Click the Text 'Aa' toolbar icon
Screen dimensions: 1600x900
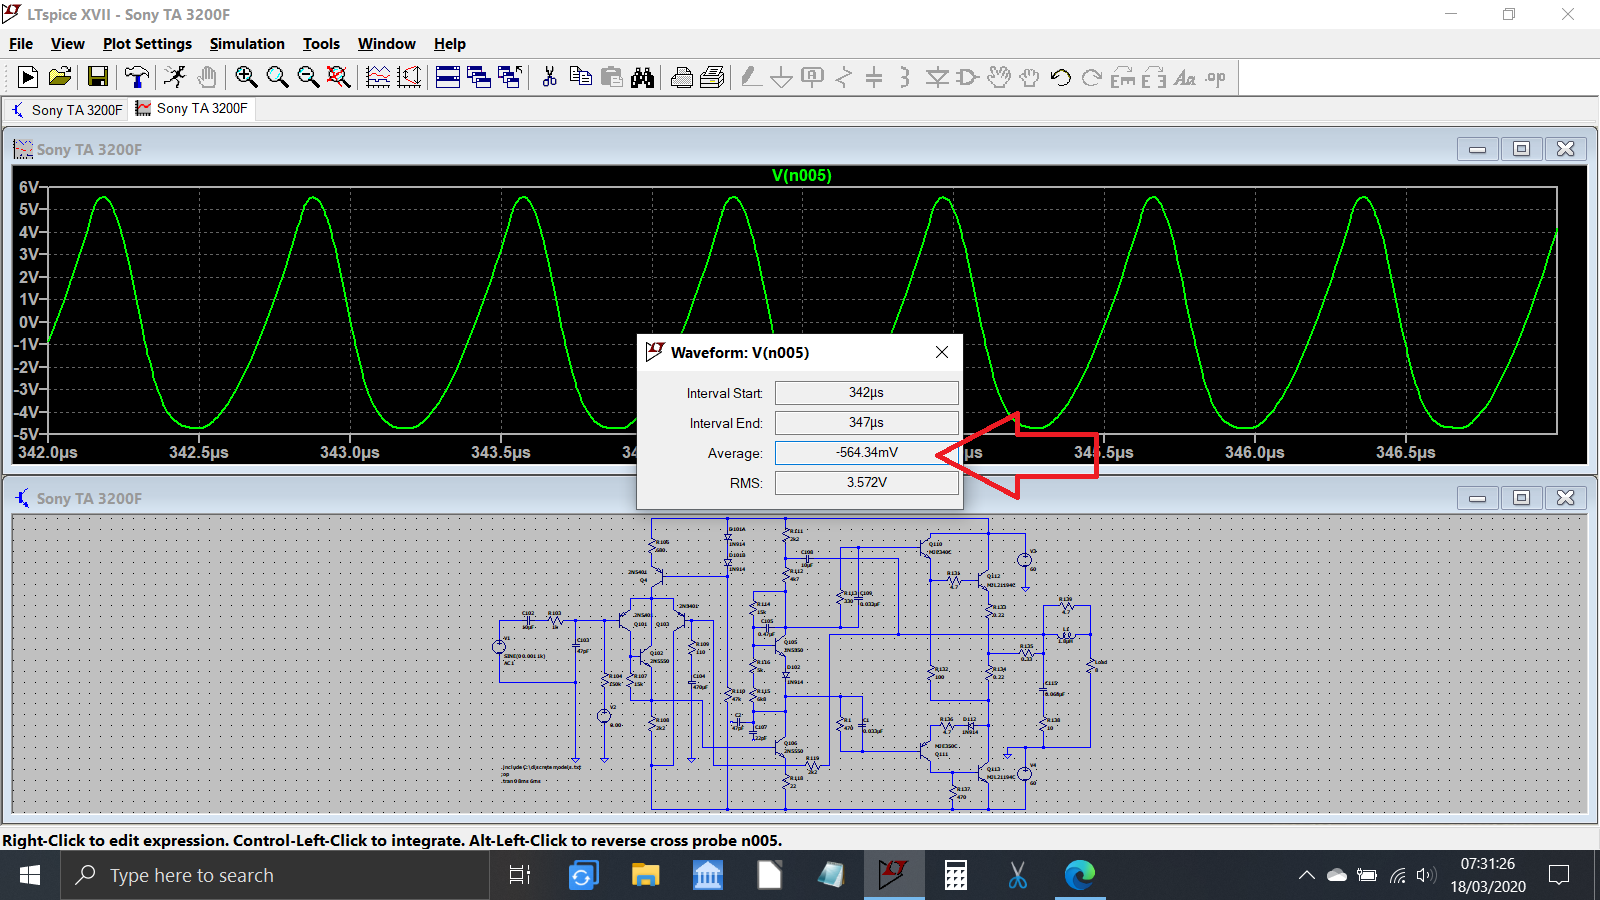point(1185,77)
